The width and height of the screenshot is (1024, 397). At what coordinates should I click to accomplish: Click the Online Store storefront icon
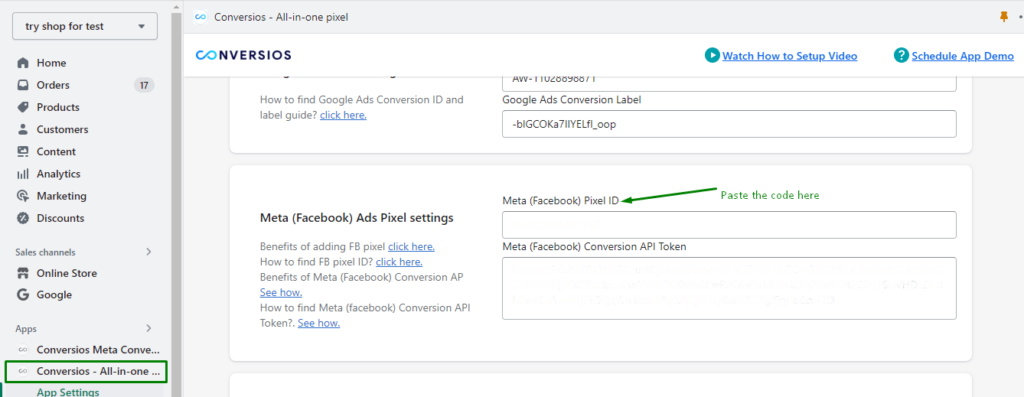[23, 273]
